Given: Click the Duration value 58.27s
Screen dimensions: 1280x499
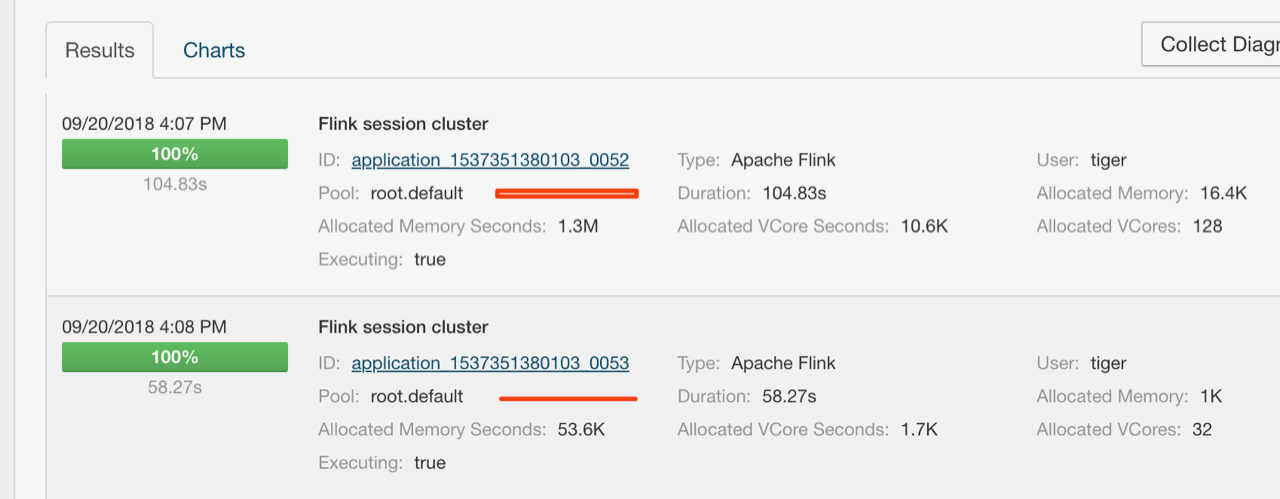Looking at the screenshot, I should pyautogui.click(x=789, y=396).
